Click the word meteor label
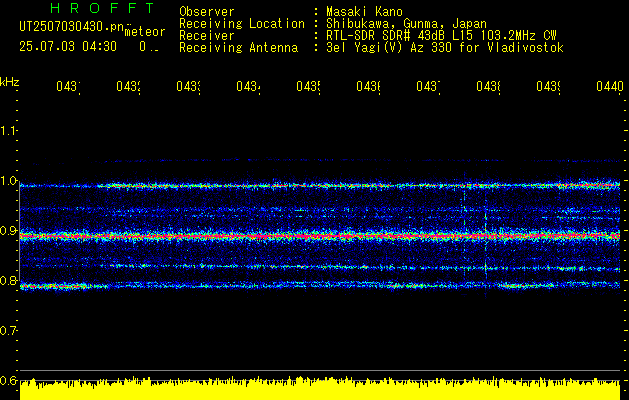Viewport: 629px width, 400px height. (145, 32)
